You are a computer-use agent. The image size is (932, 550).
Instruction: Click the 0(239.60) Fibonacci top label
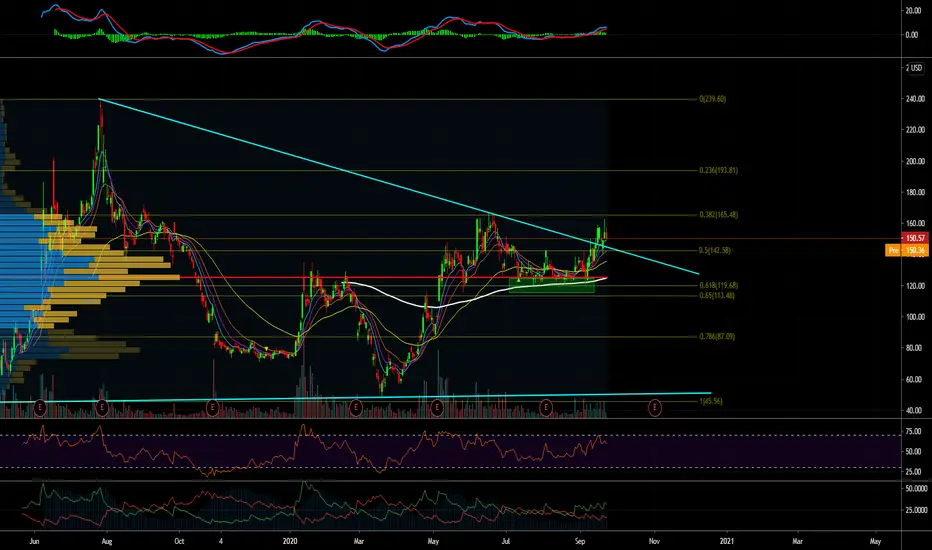pos(713,99)
